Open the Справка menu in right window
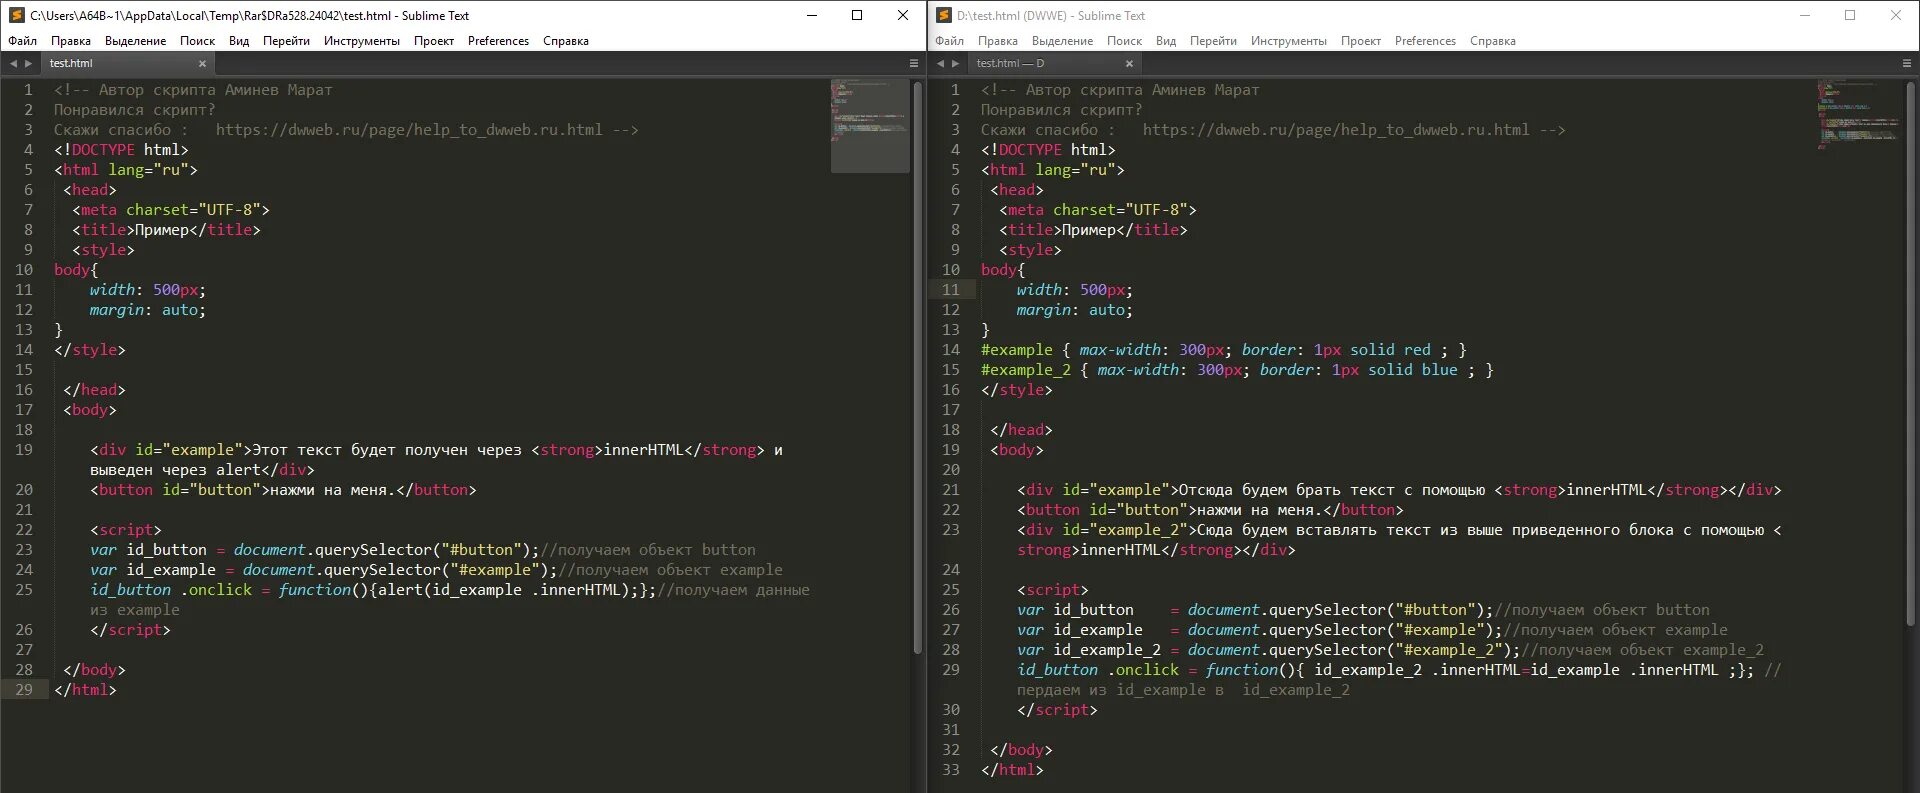Viewport: 1920px width, 793px height. point(1493,41)
